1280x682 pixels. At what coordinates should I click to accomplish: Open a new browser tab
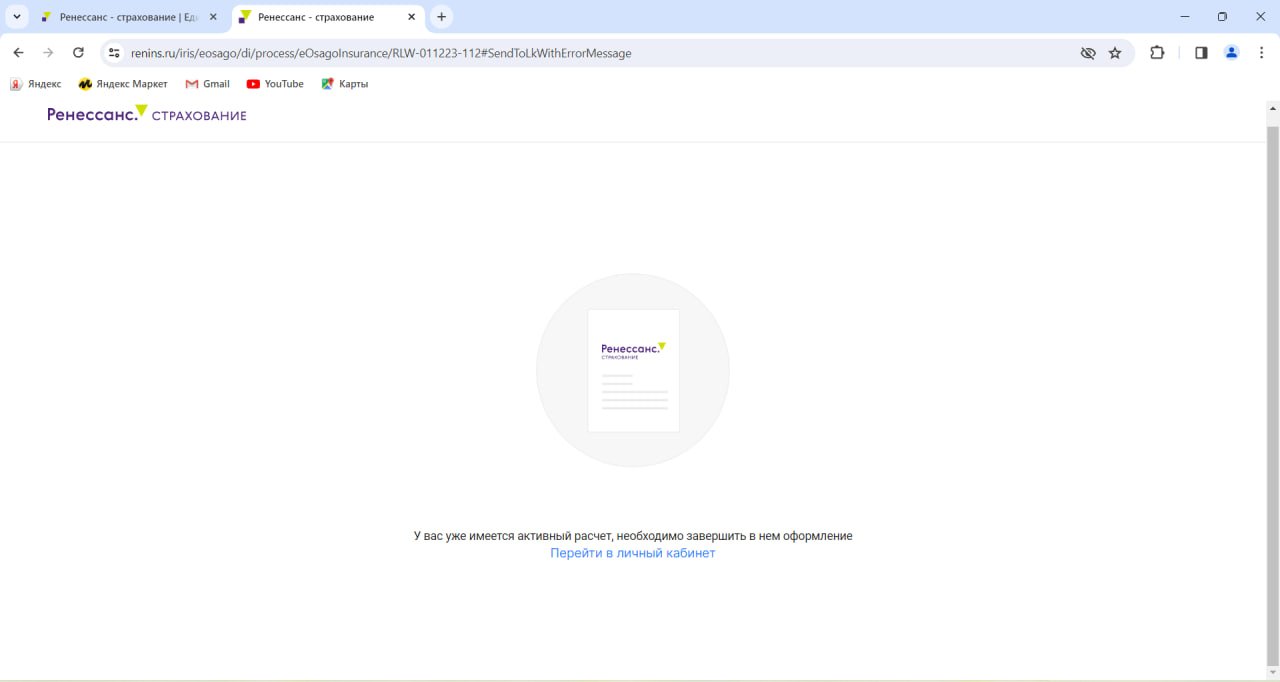click(441, 17)
